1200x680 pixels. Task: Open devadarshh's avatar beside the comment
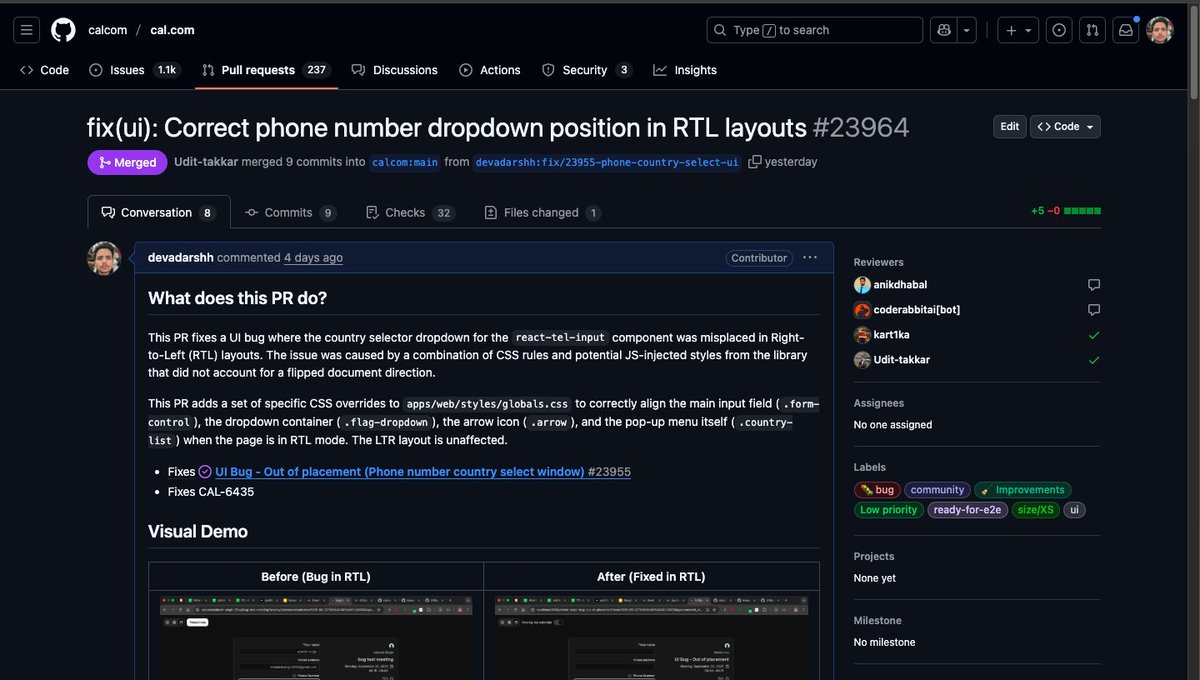104,258
